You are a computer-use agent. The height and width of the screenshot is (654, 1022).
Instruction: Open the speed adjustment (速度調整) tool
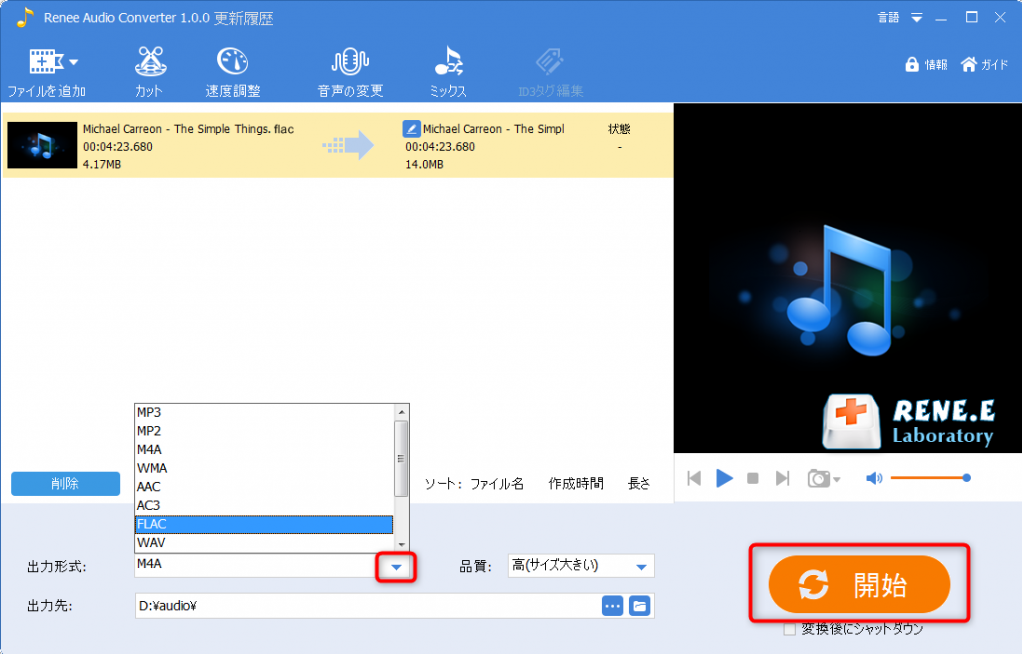pyautogui.click(x=233, y=72)
